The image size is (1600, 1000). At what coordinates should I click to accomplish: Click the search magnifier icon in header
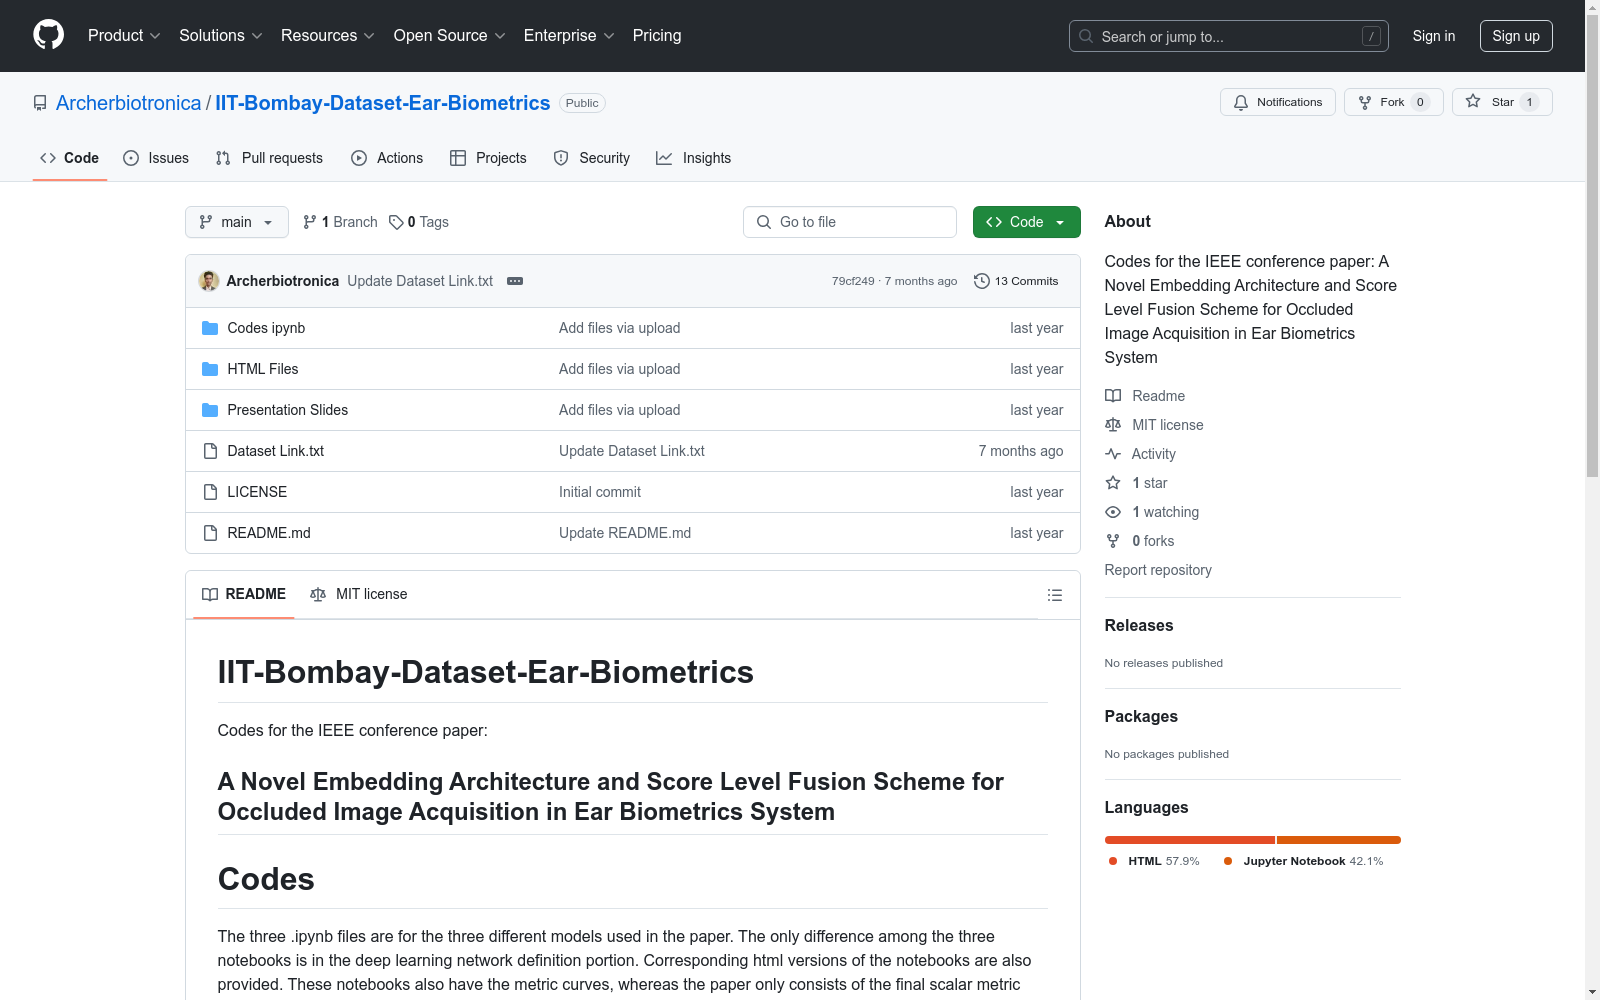[1086, 36]
